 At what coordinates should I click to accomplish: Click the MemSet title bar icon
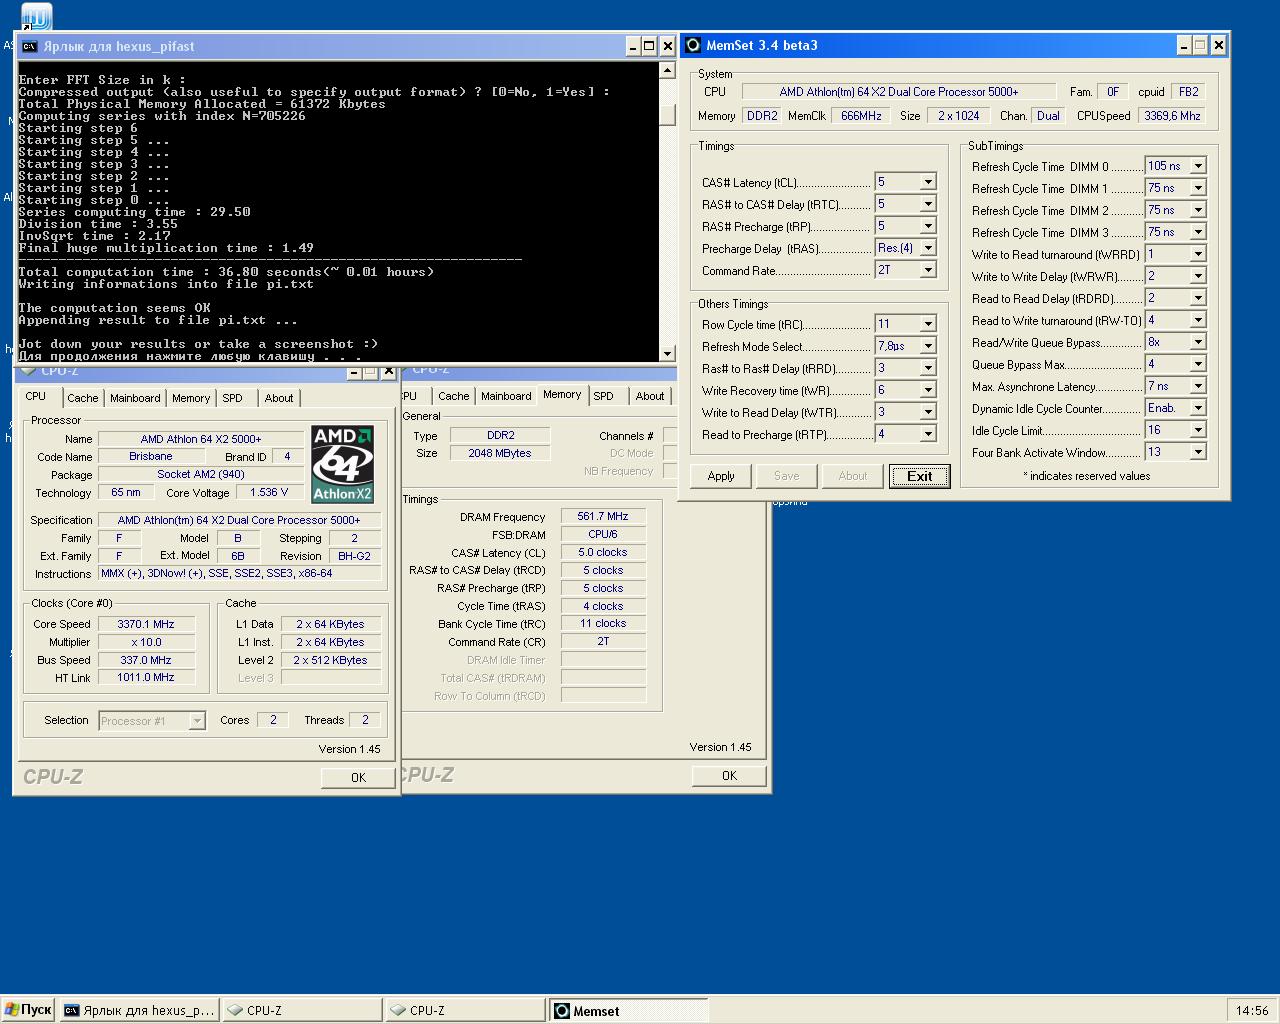point(693,45)
